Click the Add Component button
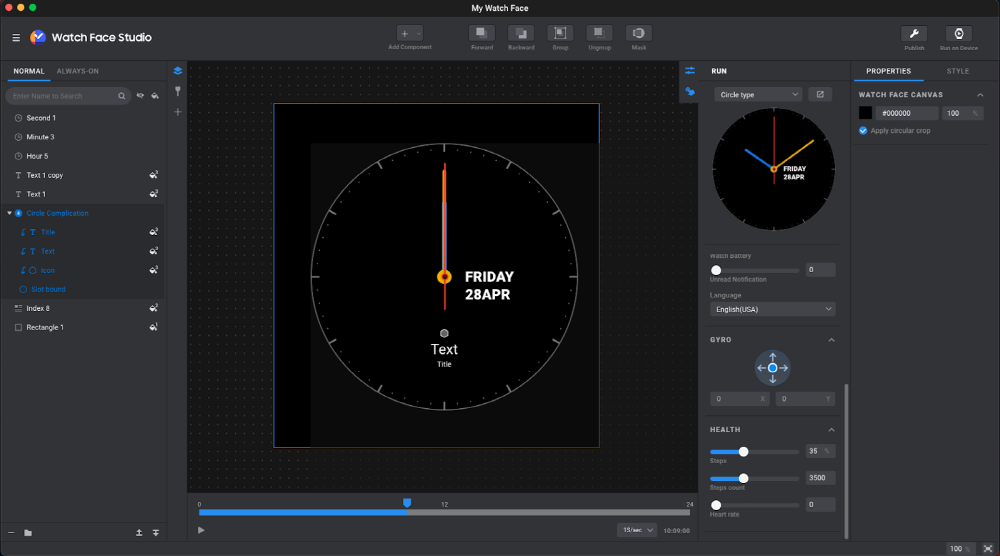The width and height of the screenshot is (1000, 556). click(x=410, y=34)
